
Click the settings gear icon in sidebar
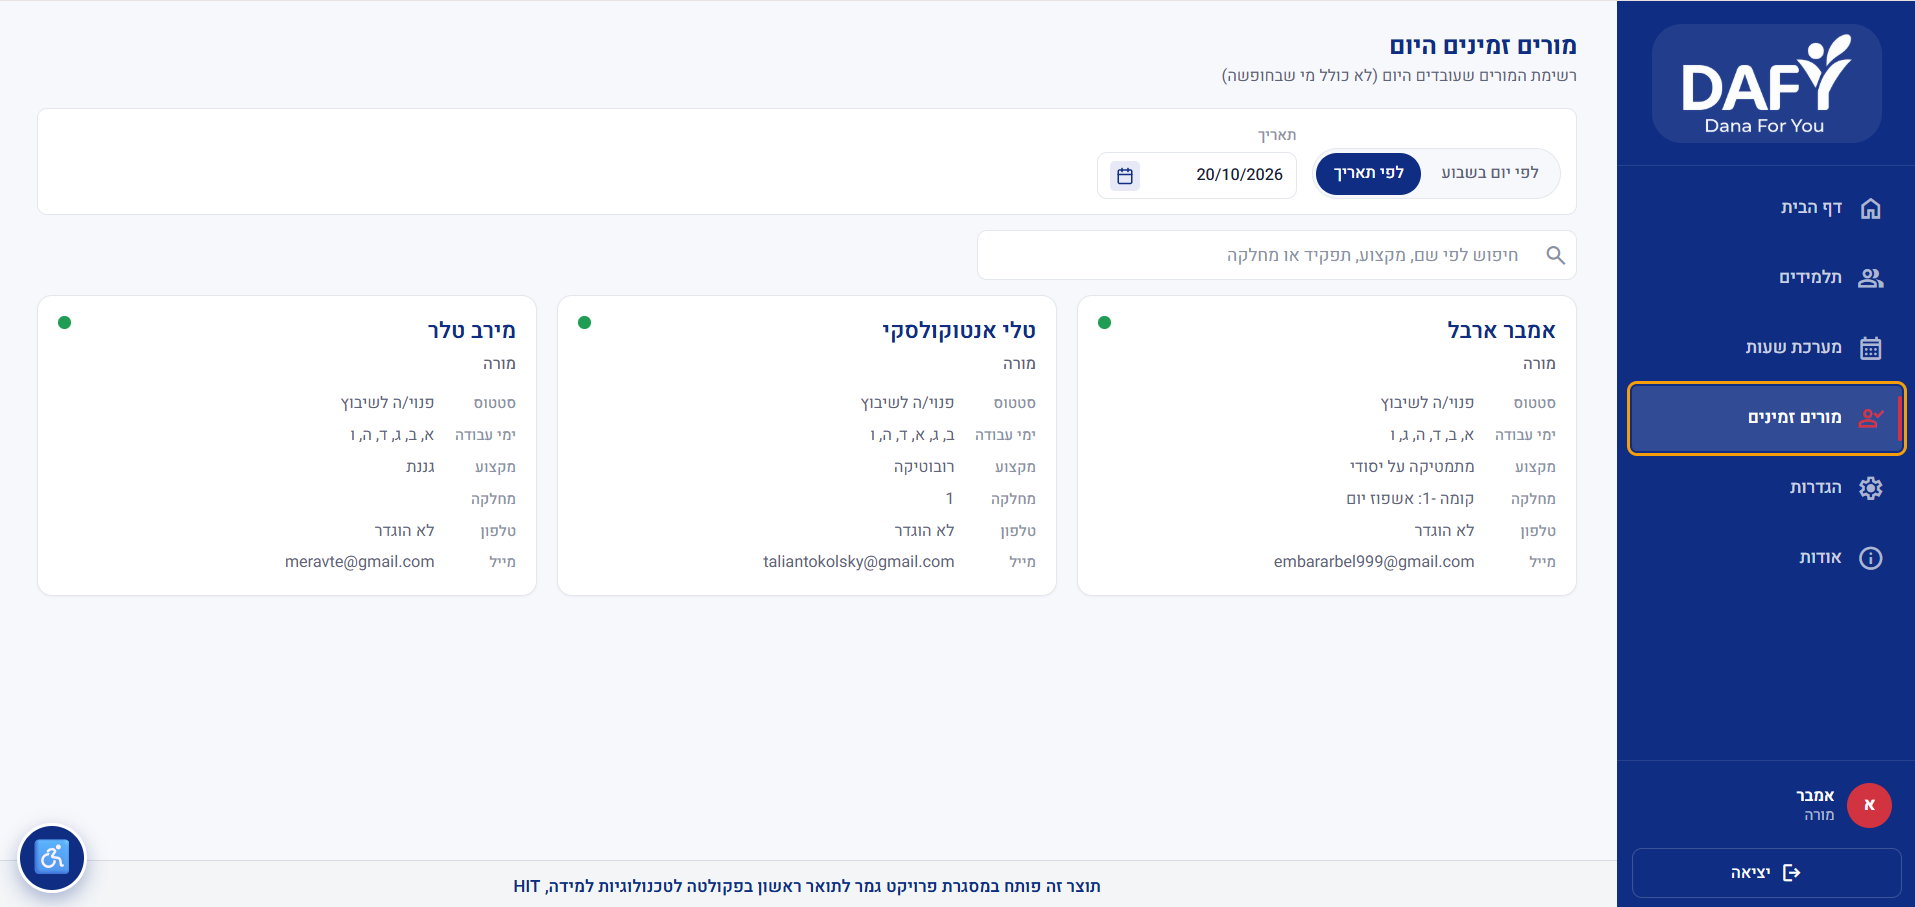(x=1870, y=488)
